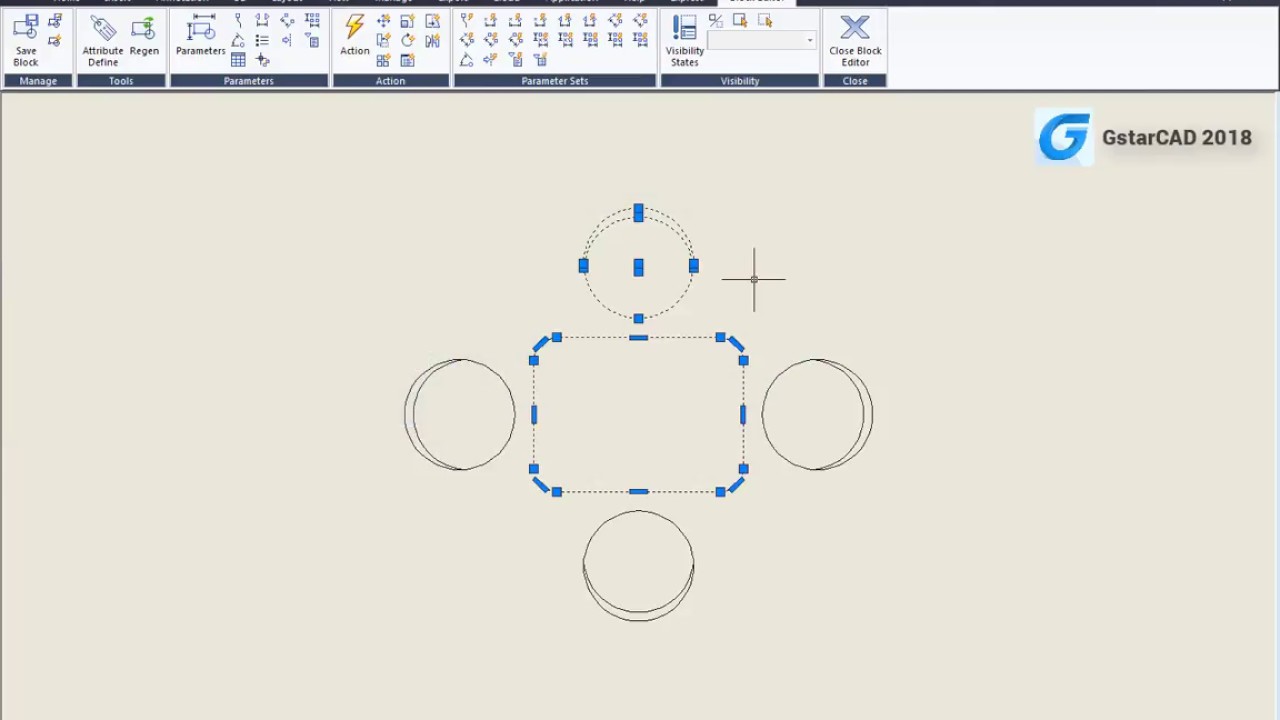Click the make visible icon
Screen dimensions: 1280x720
(x=740, y=20)
